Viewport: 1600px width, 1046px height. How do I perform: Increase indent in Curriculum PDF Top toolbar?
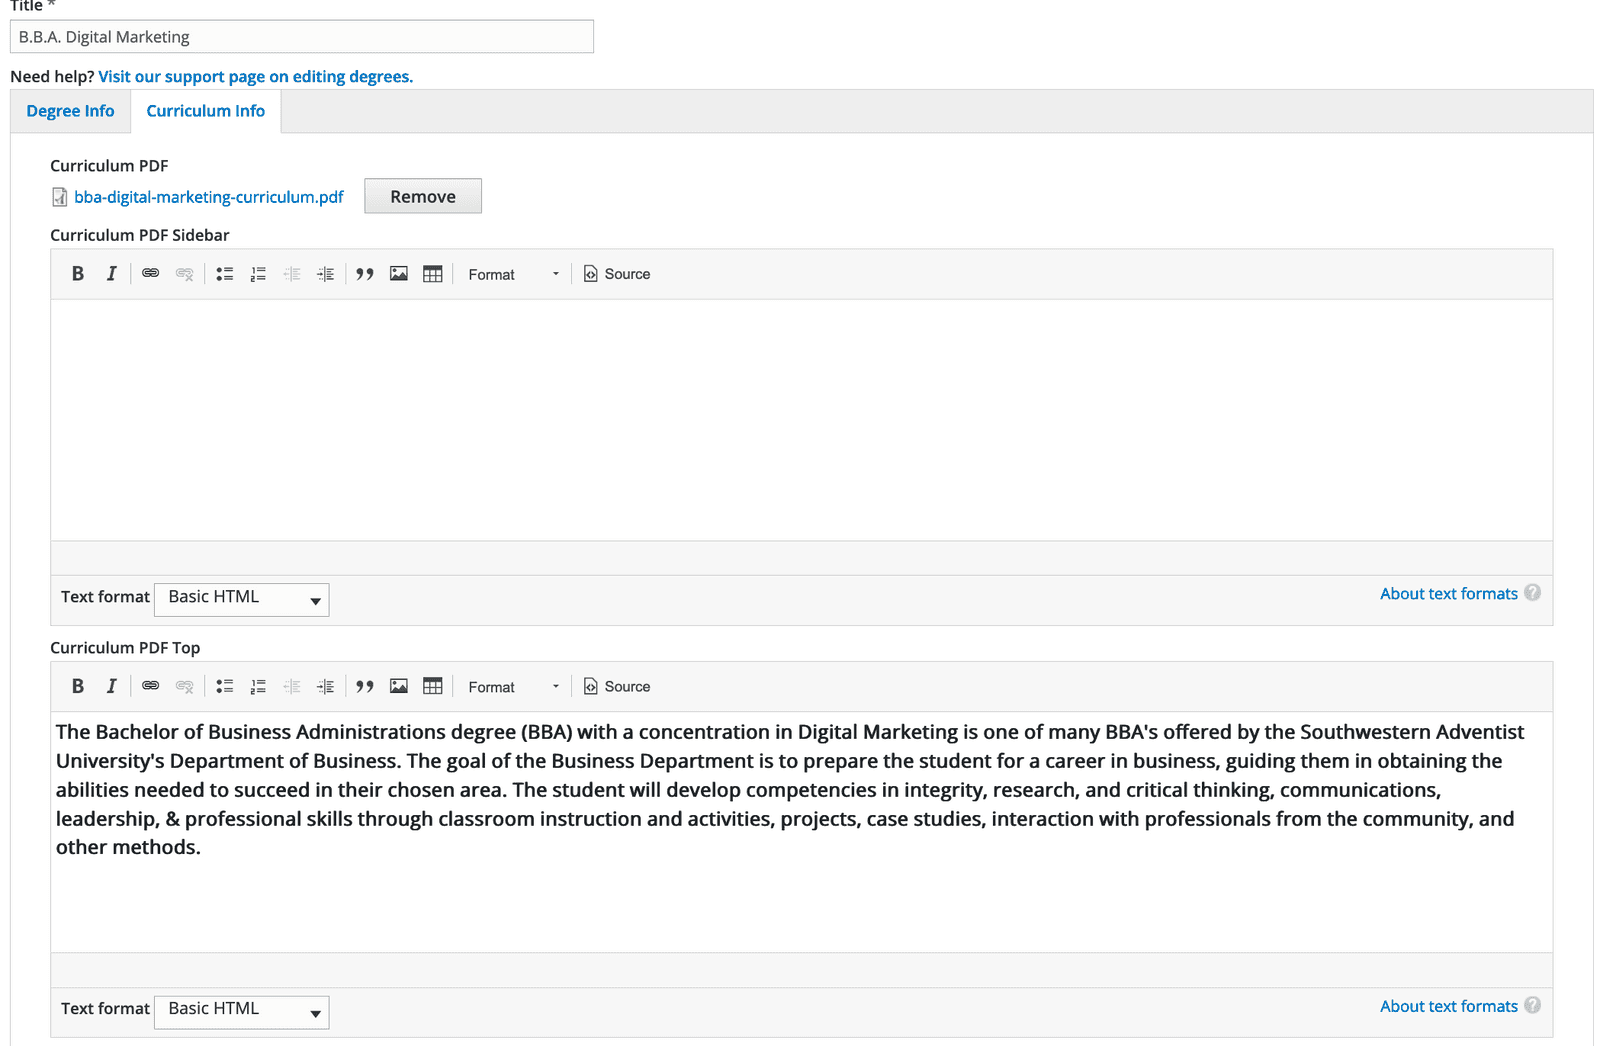tap(325, 686)
